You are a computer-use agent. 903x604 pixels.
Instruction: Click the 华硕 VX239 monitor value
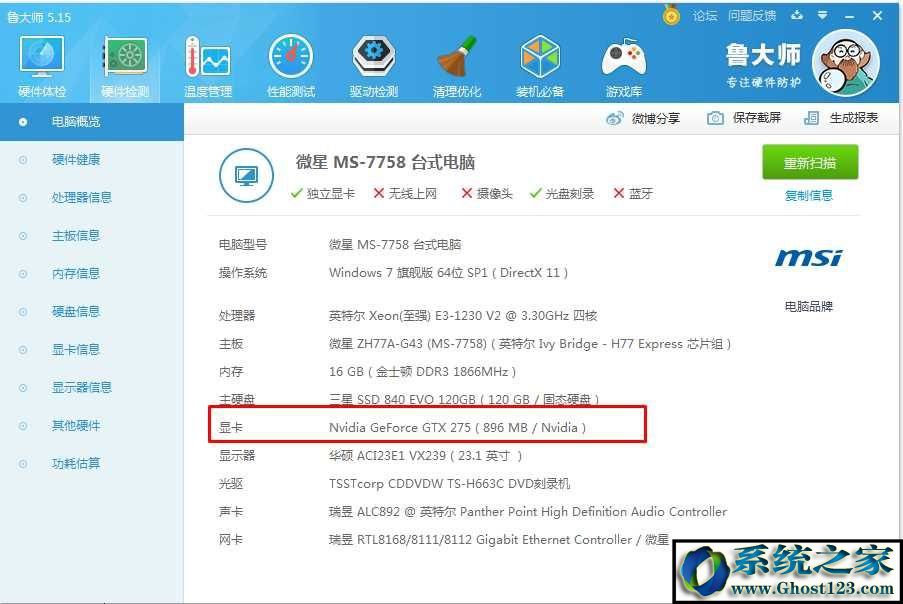(426, 455)
